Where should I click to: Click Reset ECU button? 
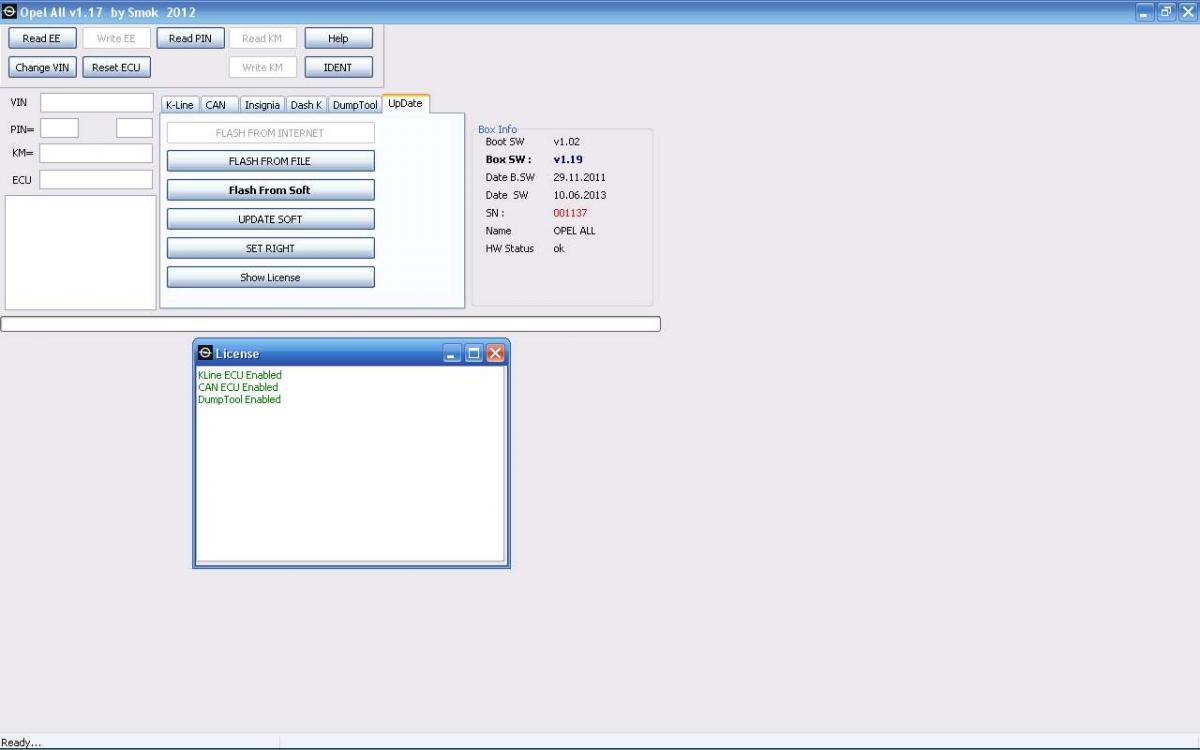(x=116, y=67)
